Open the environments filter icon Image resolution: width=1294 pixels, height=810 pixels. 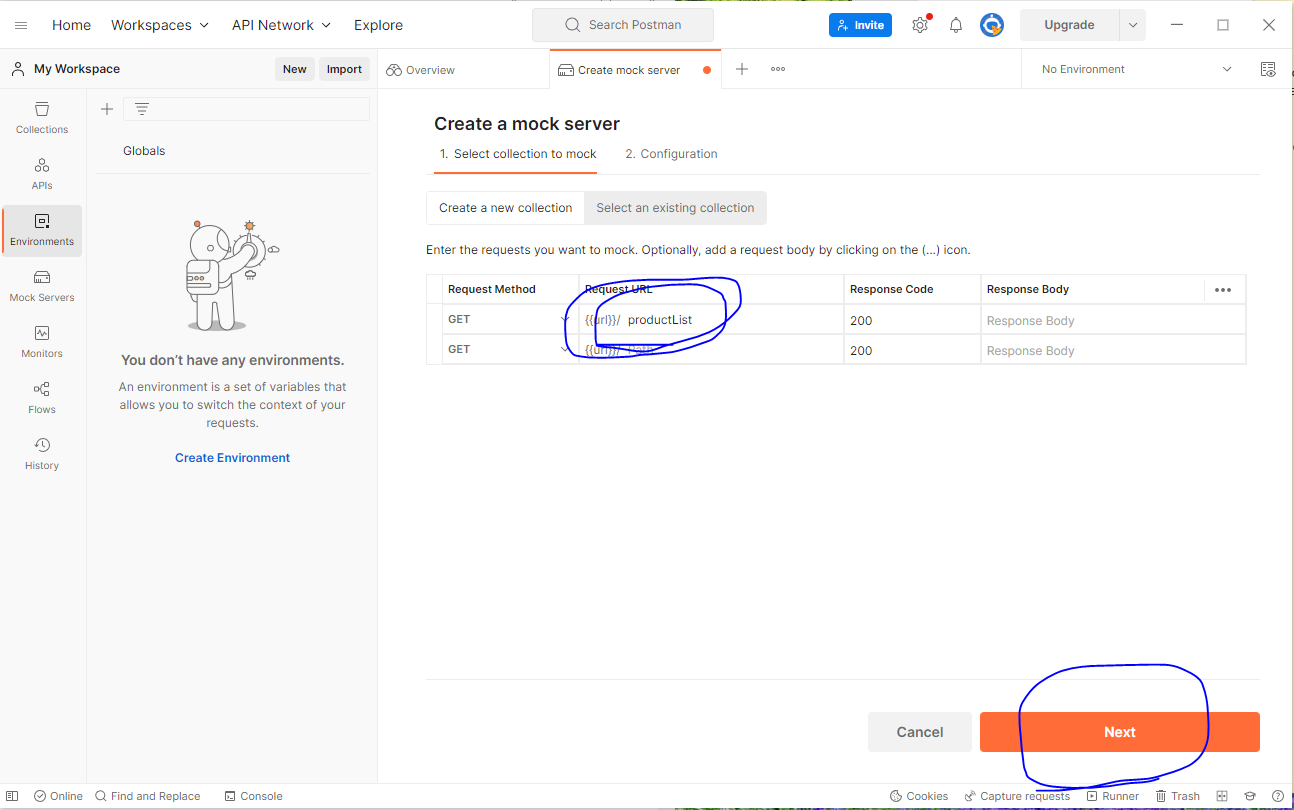pos(142,109)
